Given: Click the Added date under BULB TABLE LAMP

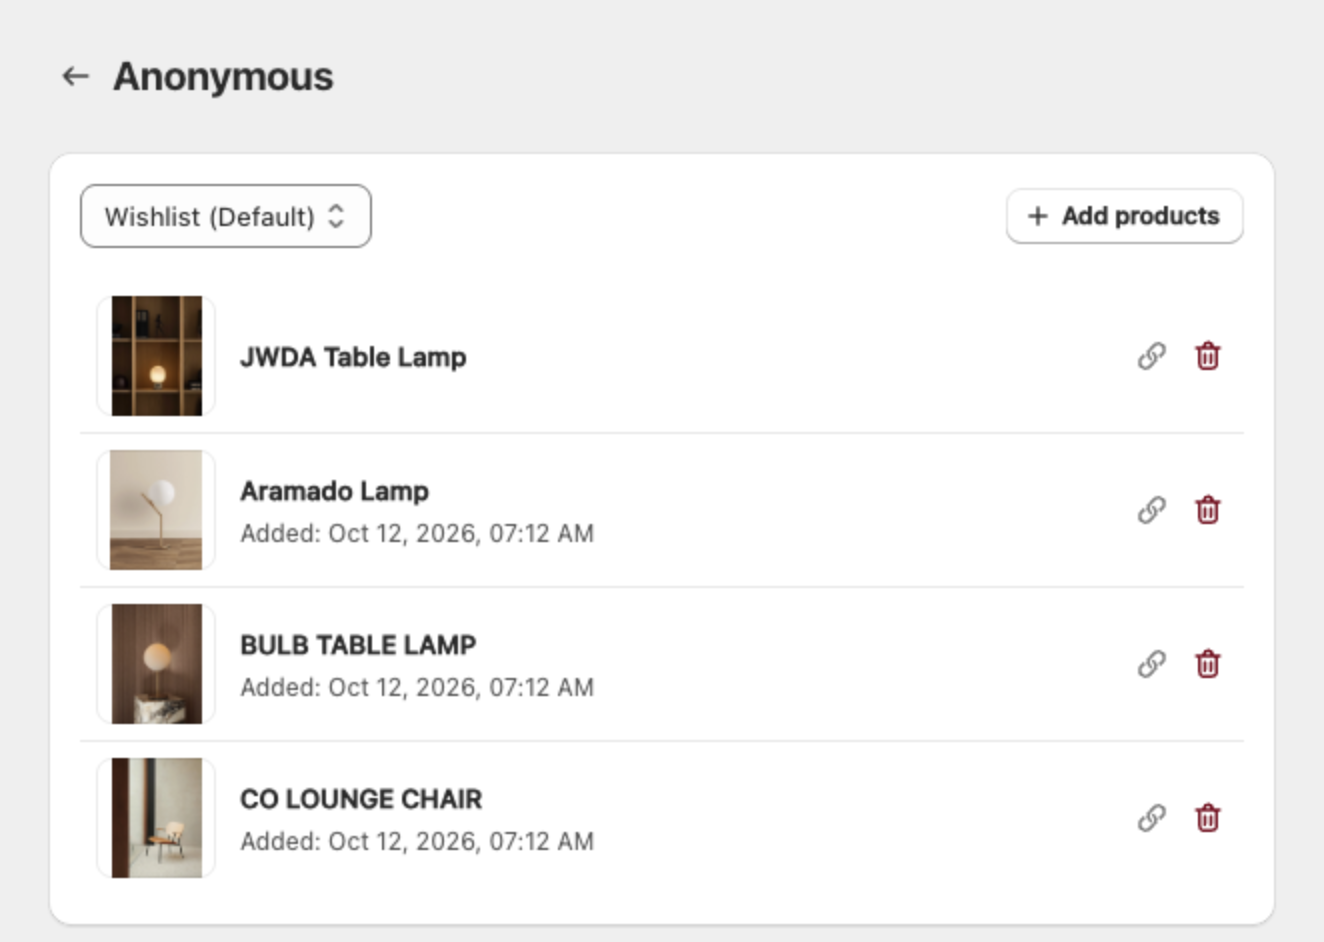Looking at the screenshot, I should coord(417,687).
